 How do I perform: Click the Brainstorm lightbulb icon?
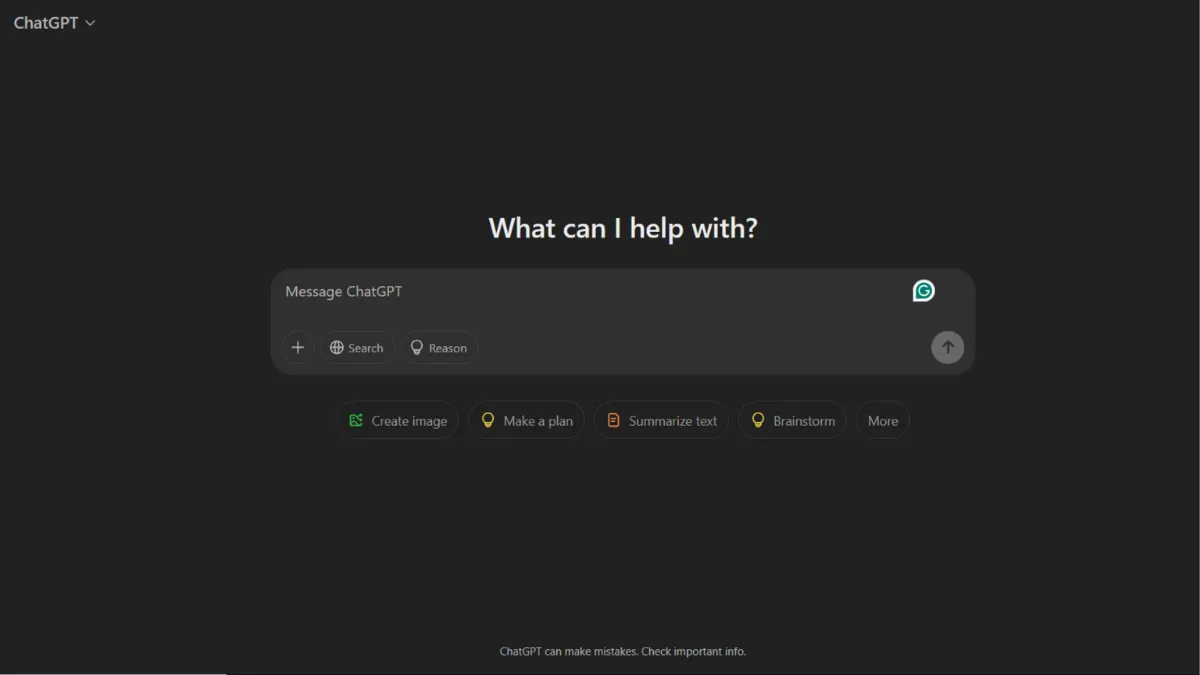[x=757, y=420]
